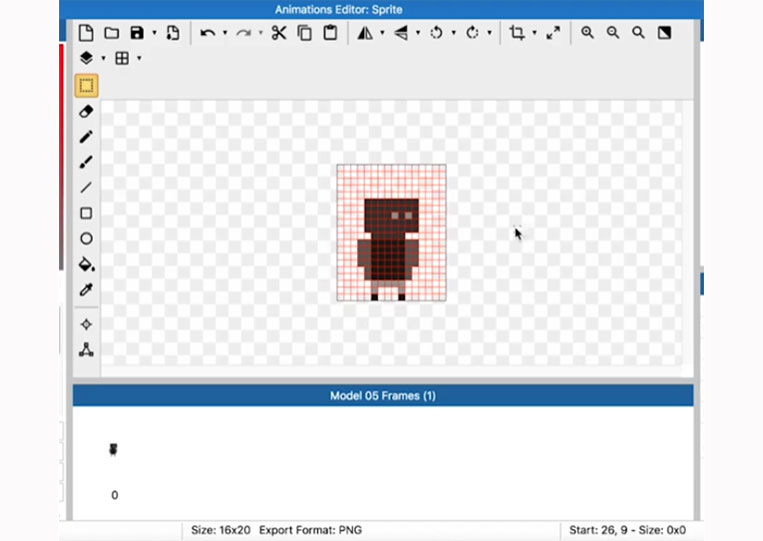This screenshot has width=763, height=541.
Task: Create a new image with New icon
Action: tap(86, 33)
